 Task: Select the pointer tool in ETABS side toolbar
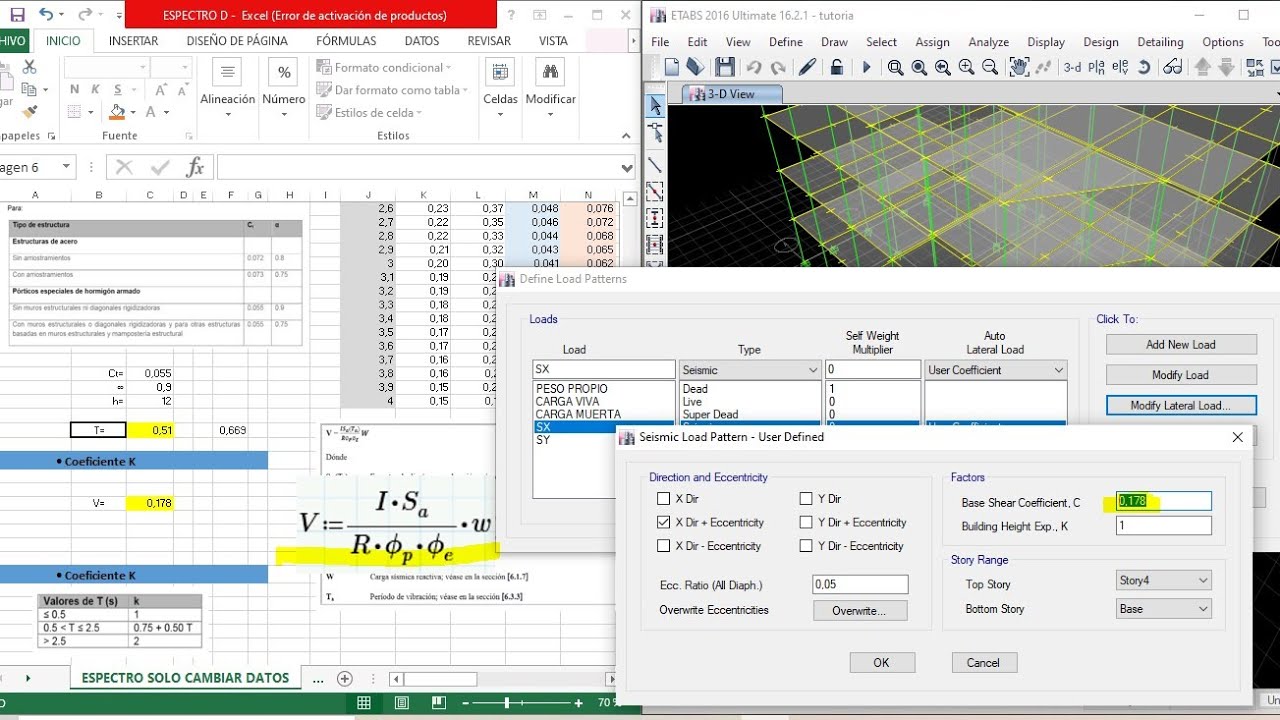click(x=655, y=105)
